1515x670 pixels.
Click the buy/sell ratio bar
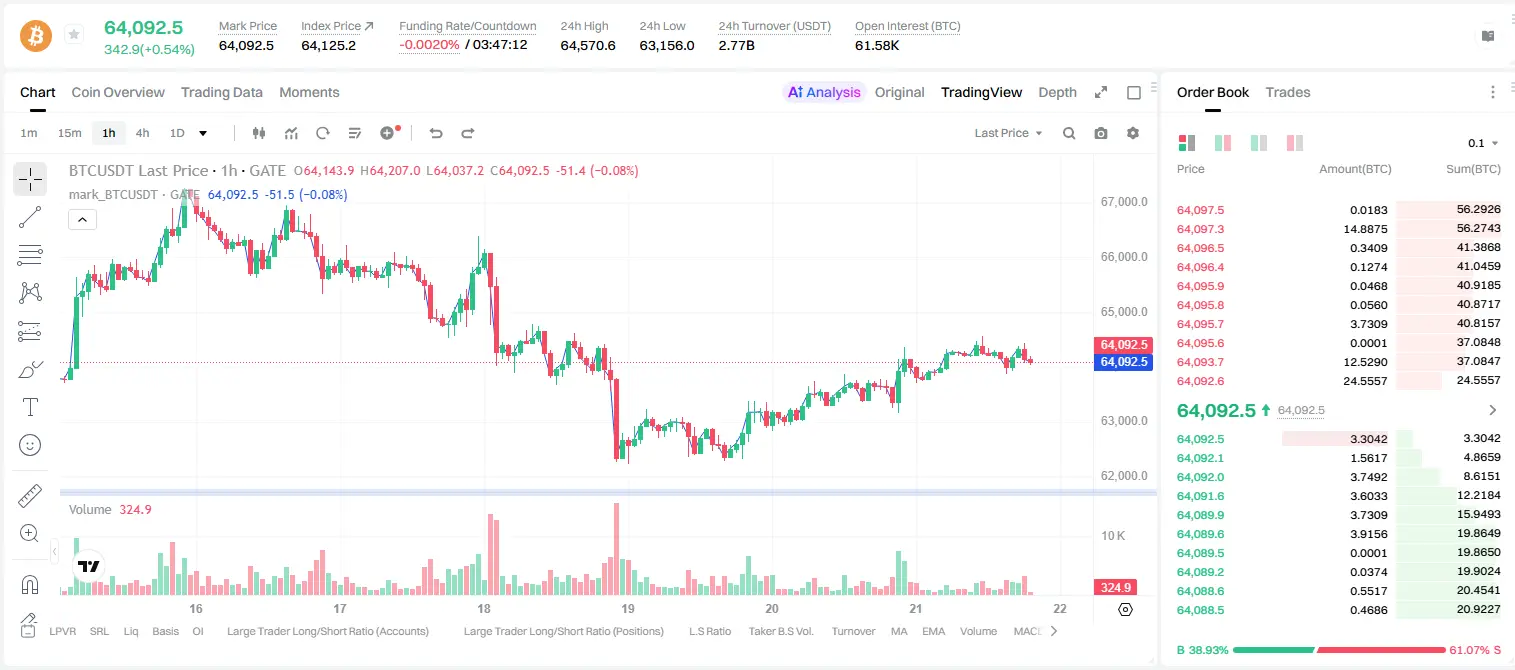pyautogui.click(x=1339, y=650)
